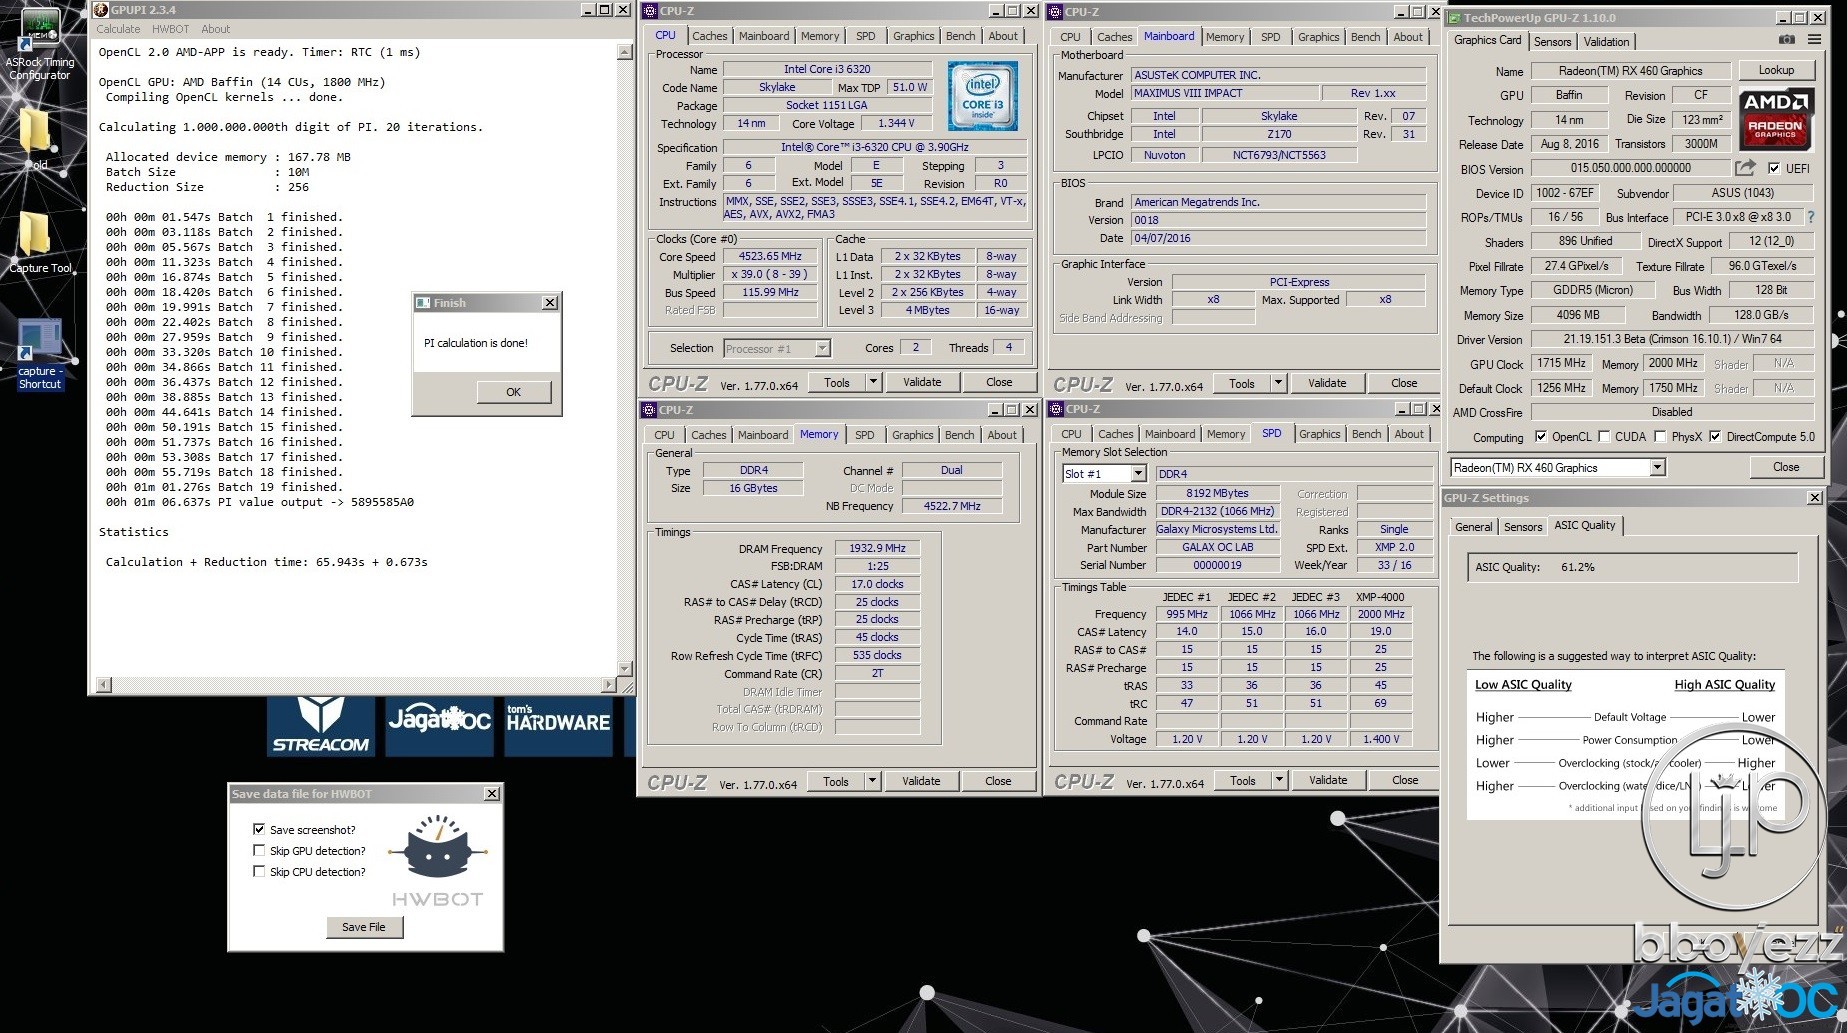Close the GPU-Z Settings panel with X
This screenshot has height=1033, width=1847.
(1814, 498)
